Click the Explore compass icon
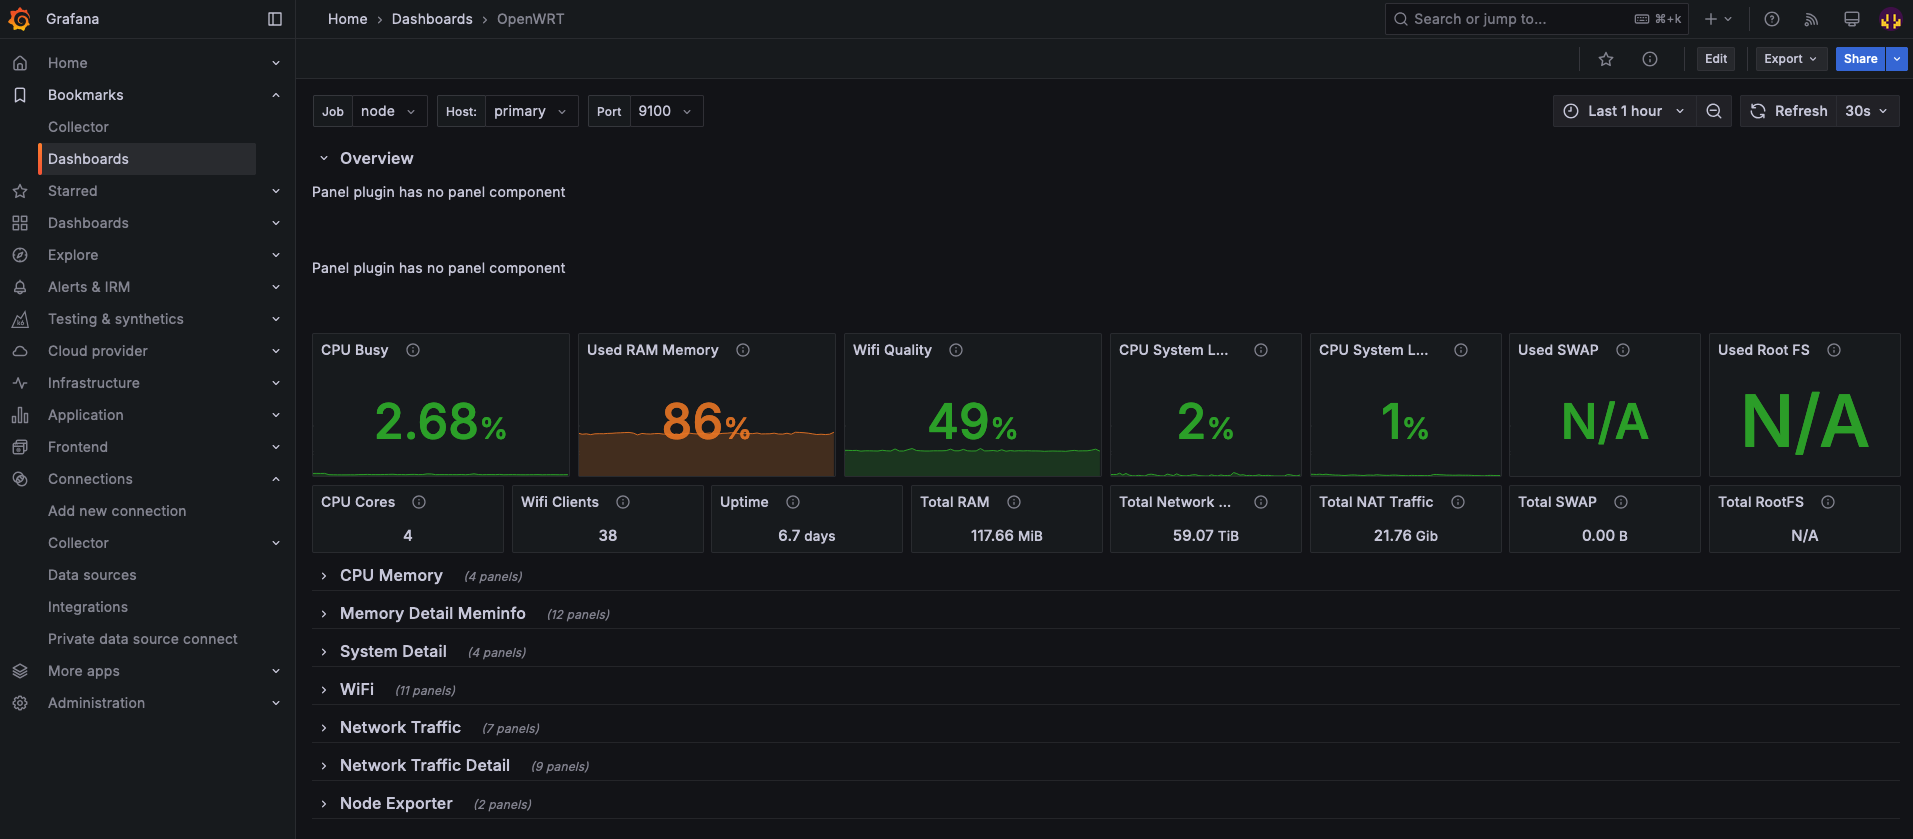Screen dimensions: 1913x839 (x=20, y=255)
